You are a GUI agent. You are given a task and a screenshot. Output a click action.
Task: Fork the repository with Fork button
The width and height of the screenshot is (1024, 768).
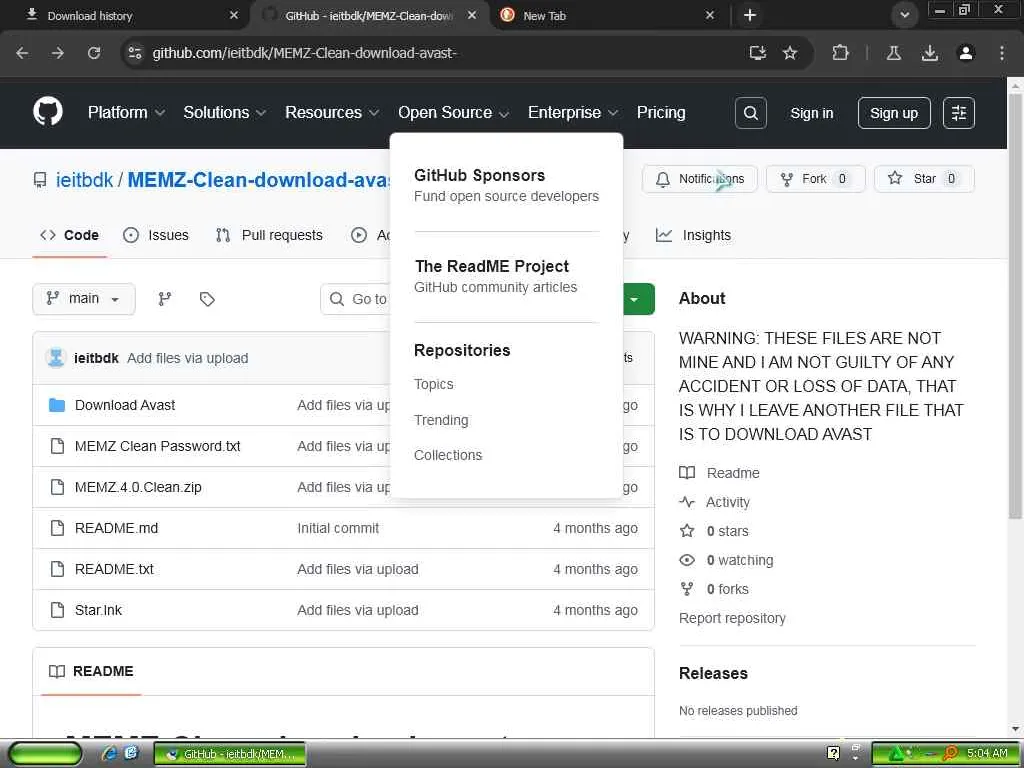click(x=816, y=179)
